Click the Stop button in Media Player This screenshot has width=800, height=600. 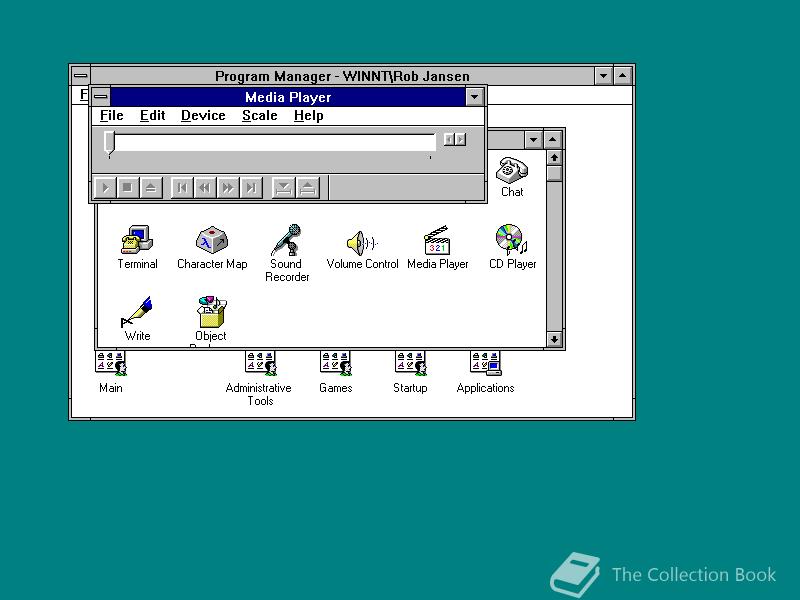(128, 188)
